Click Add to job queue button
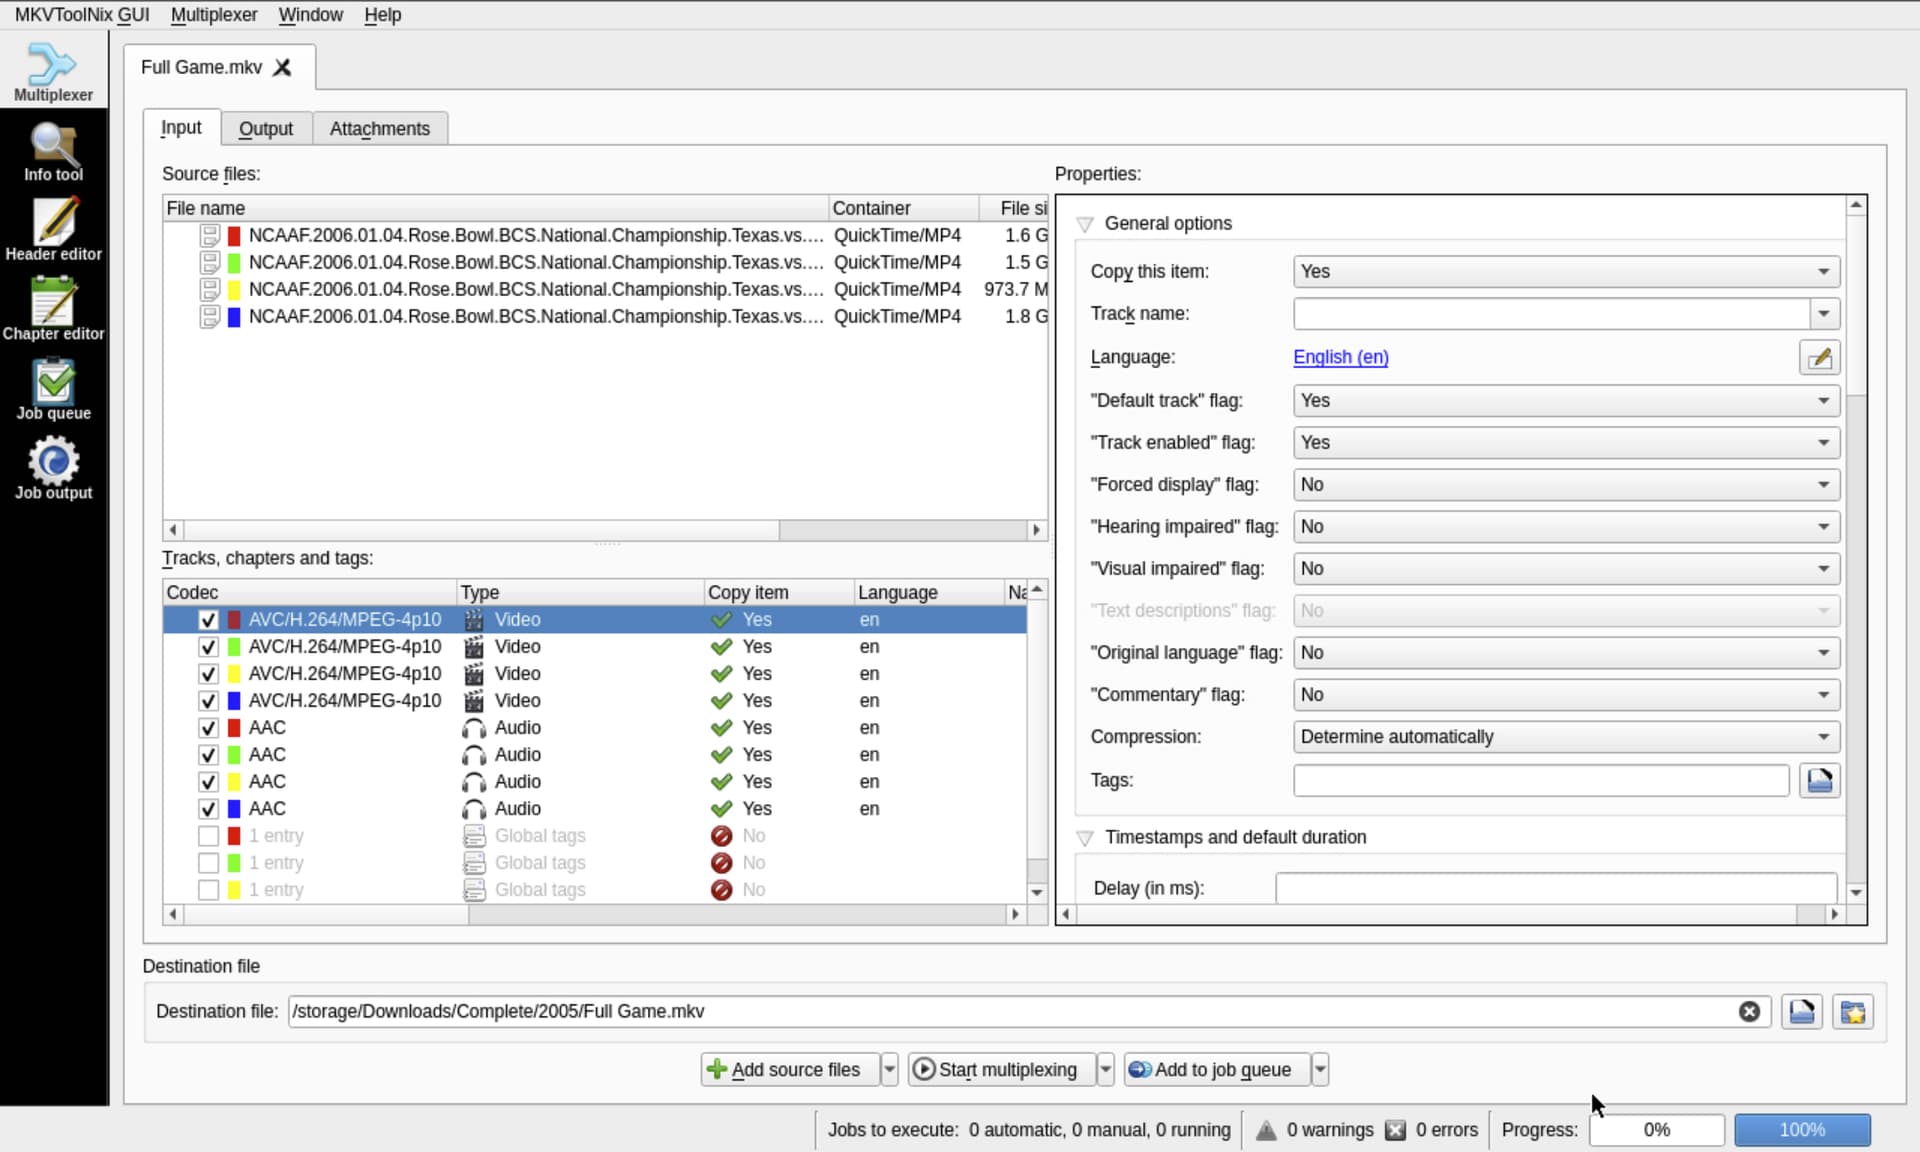This screenshot has width=1920, height=1152. tap(1217, 1070)
